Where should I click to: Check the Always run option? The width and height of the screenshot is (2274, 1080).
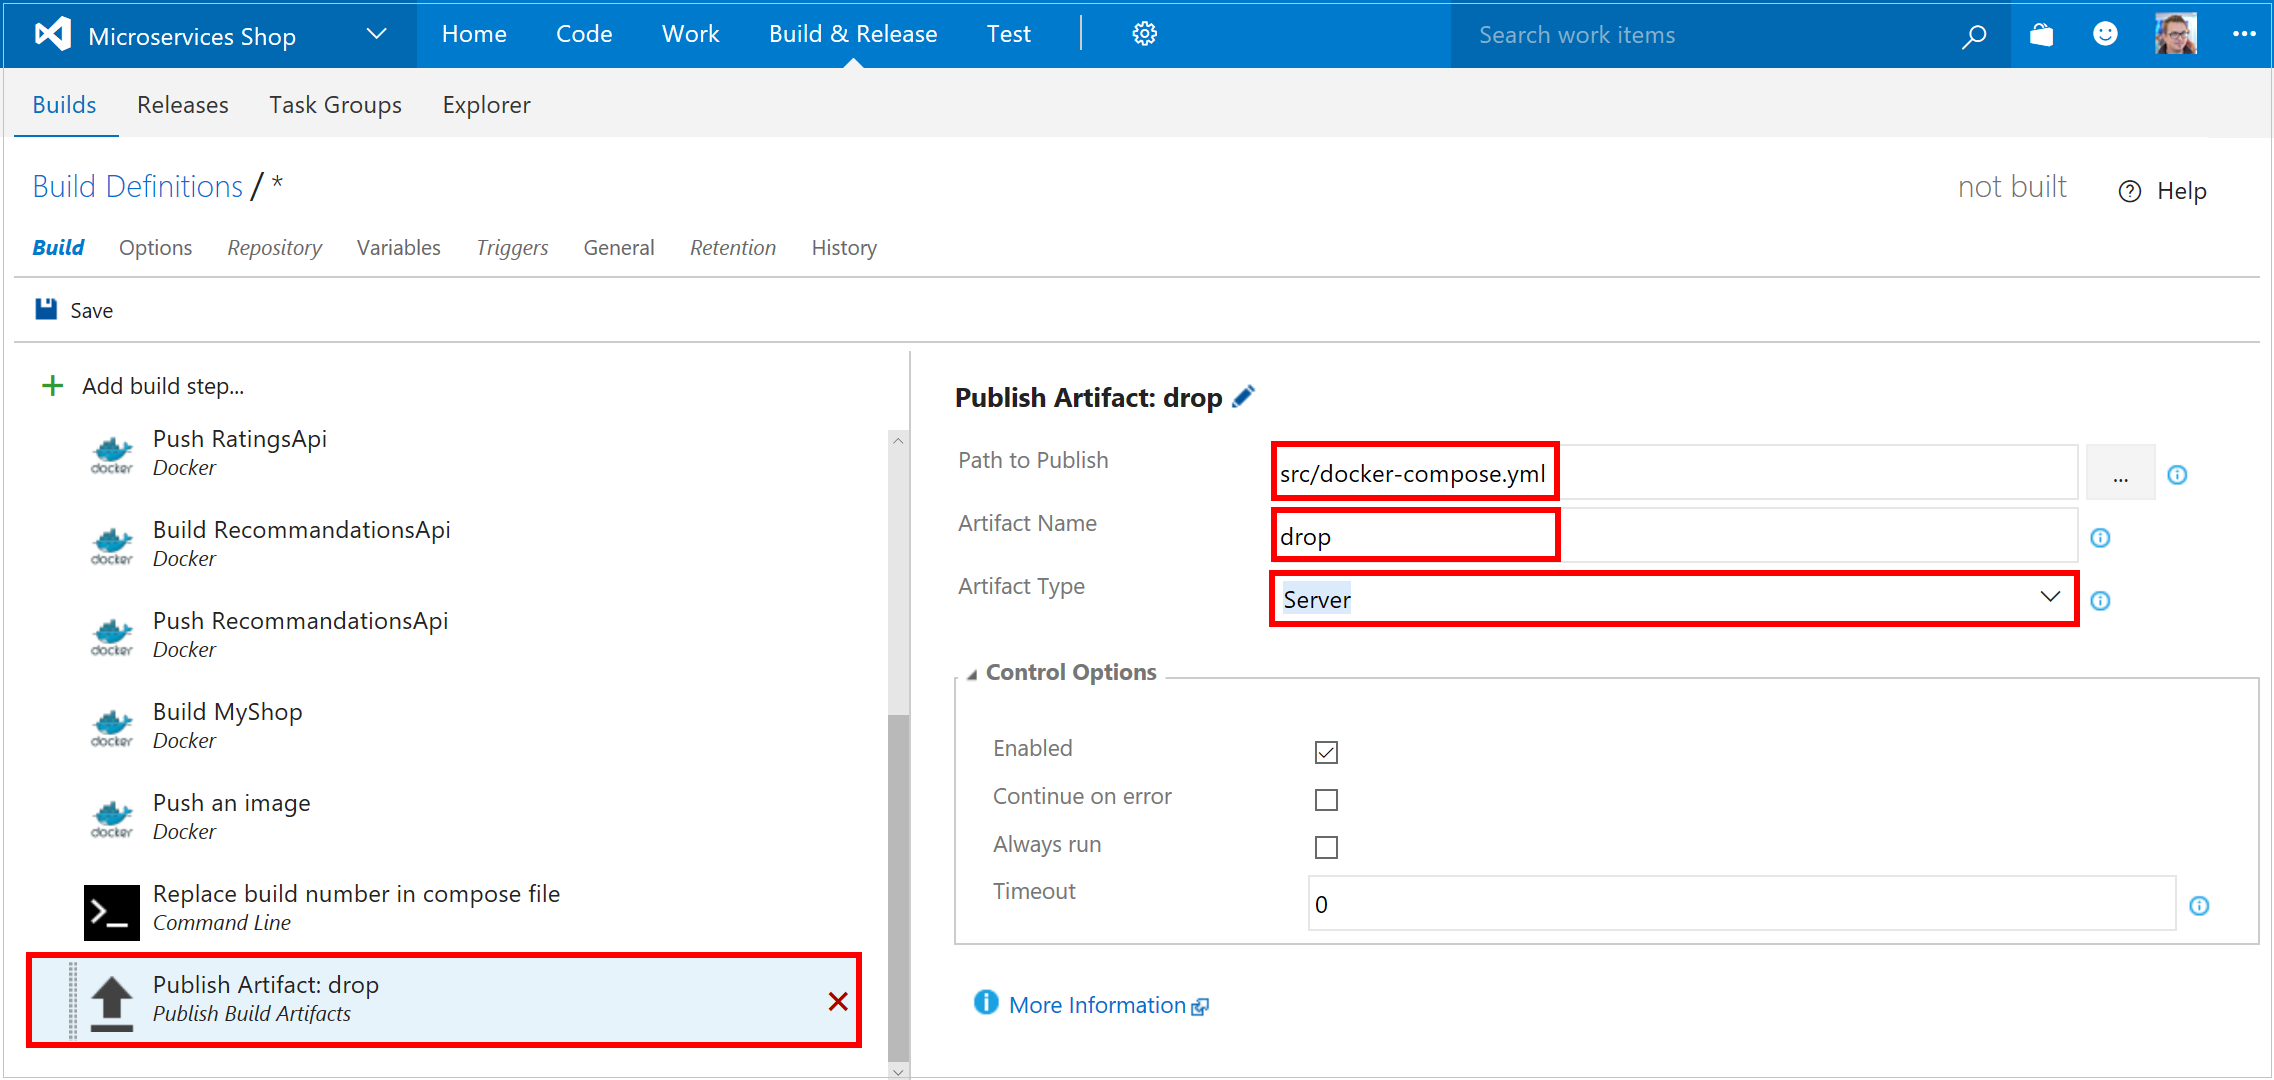coord(1326,847)
